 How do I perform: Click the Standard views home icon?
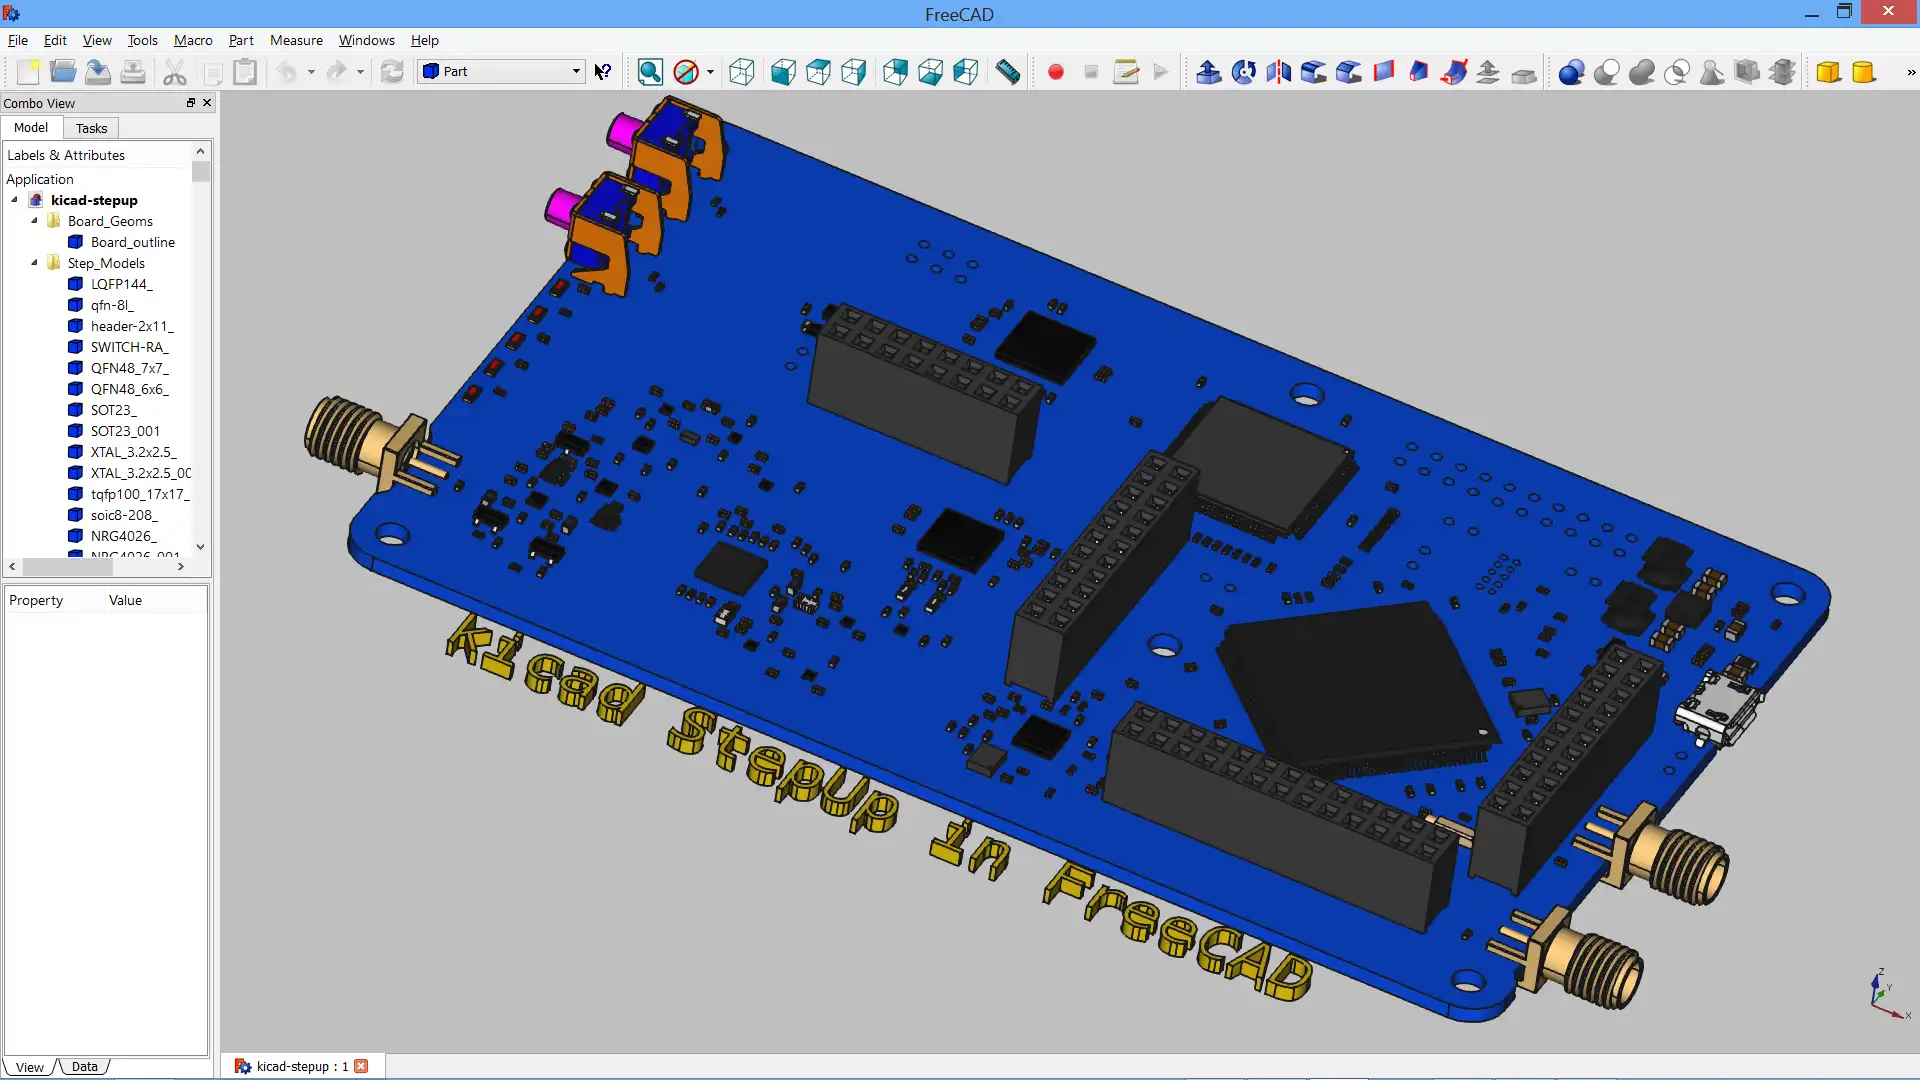point(741,71)
